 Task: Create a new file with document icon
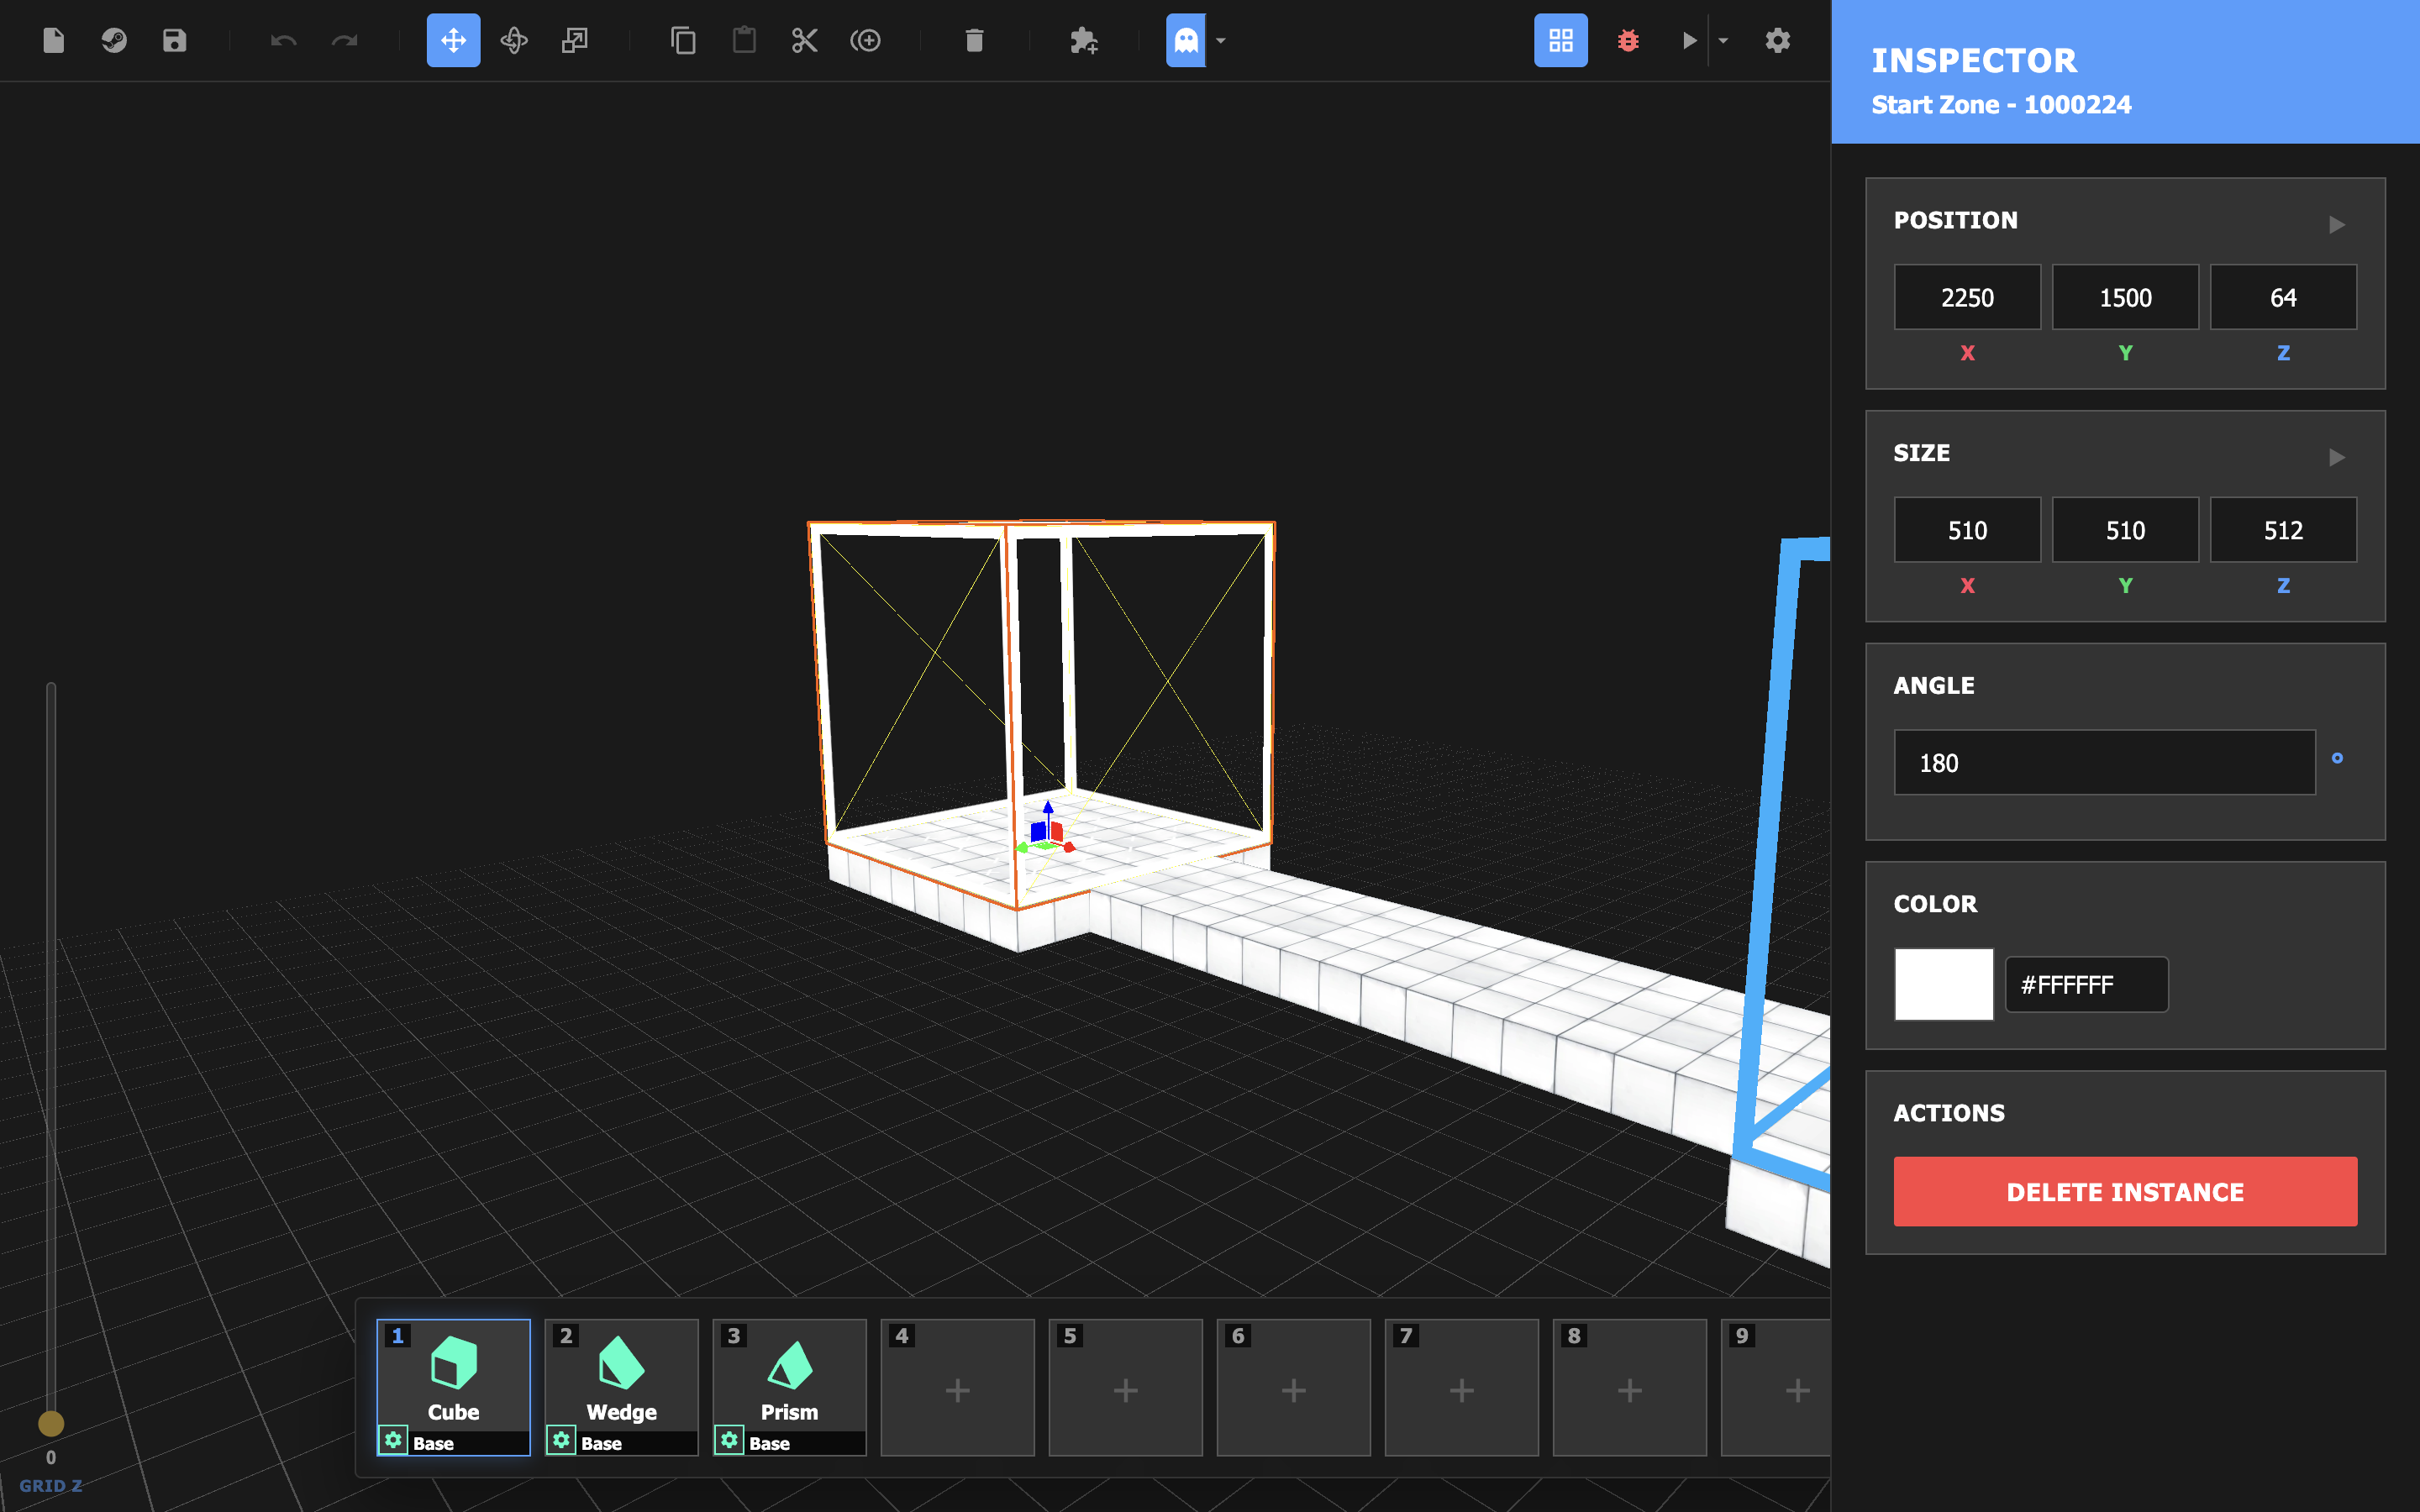[54, 40]
